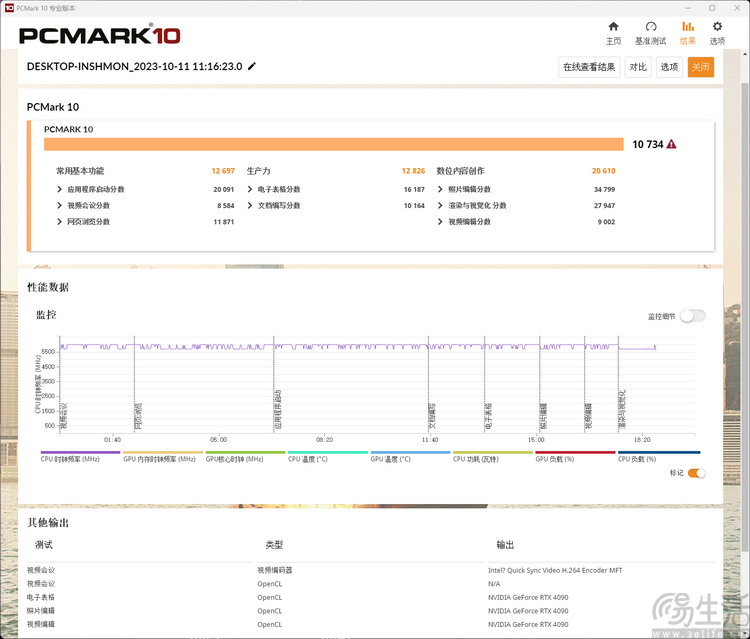
Task: Click the 其他输出 section heading
Action: click(48, 522)
